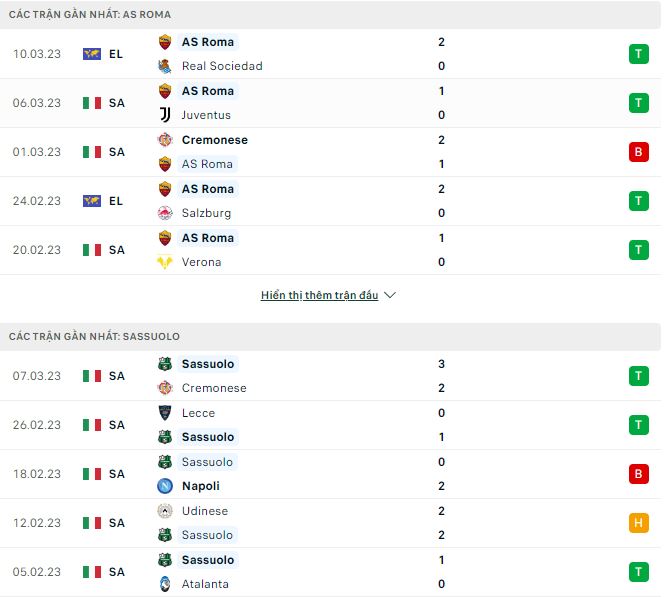This screenshot has height=597, width=664.
Task: Open the 'Hiển thị thêm trận đấu' link
Action: [x=319, y=296]
